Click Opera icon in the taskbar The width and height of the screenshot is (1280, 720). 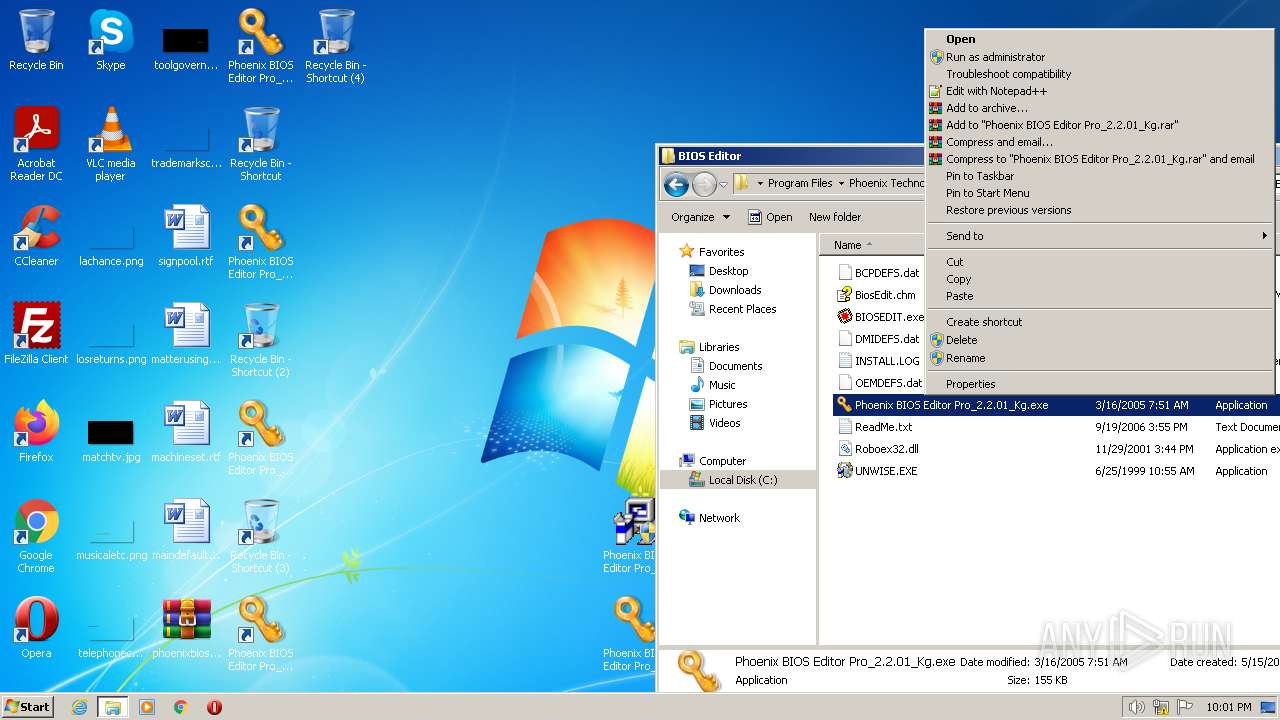coord(214,707)
